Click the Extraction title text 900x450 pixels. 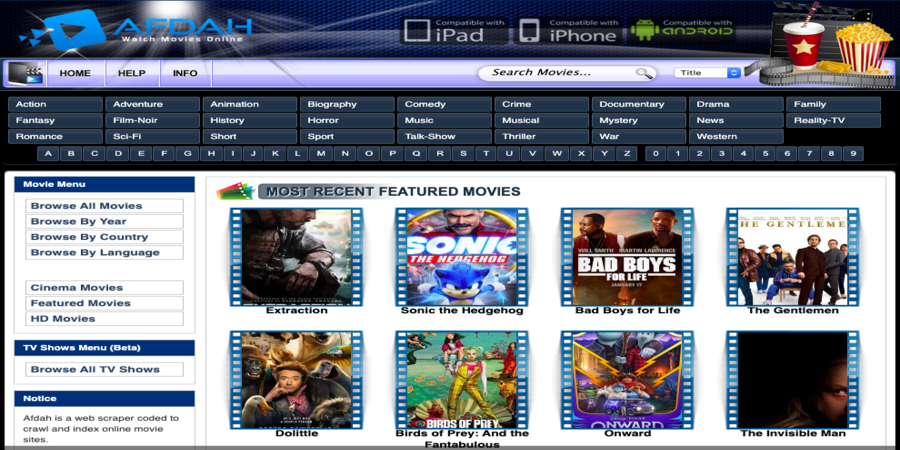(296, 311)
